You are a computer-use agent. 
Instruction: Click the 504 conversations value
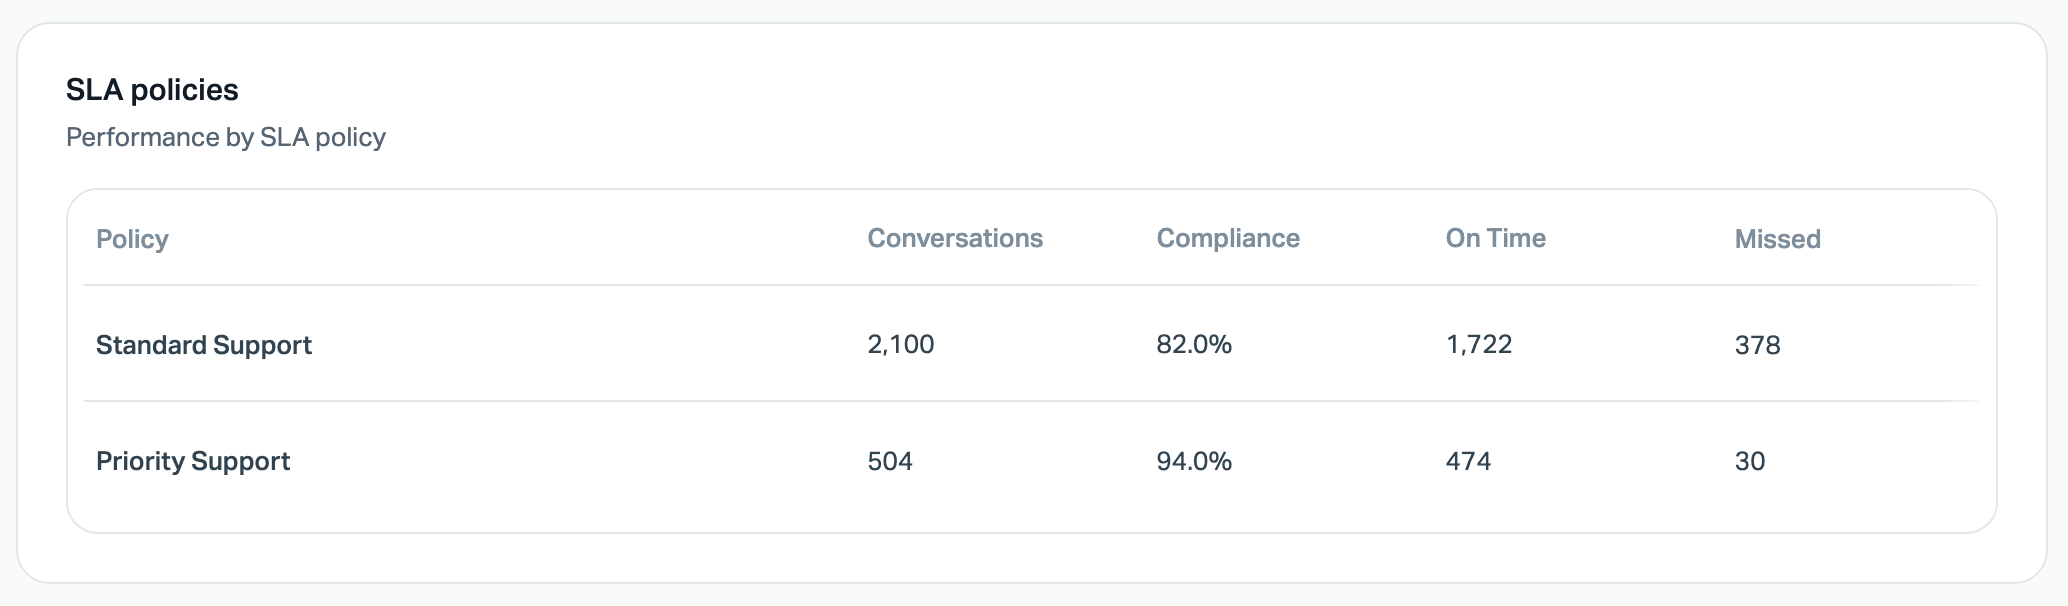tap(890, 461)
